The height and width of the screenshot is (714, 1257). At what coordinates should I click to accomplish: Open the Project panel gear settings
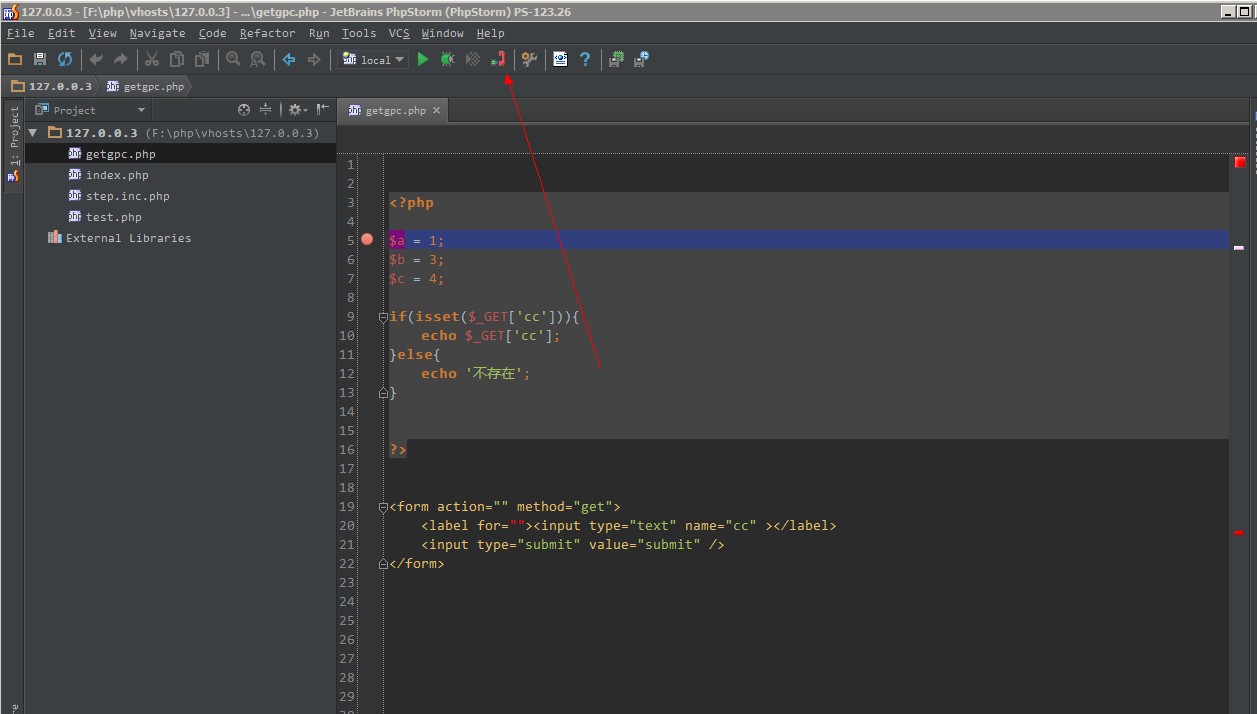coord(297,110)
